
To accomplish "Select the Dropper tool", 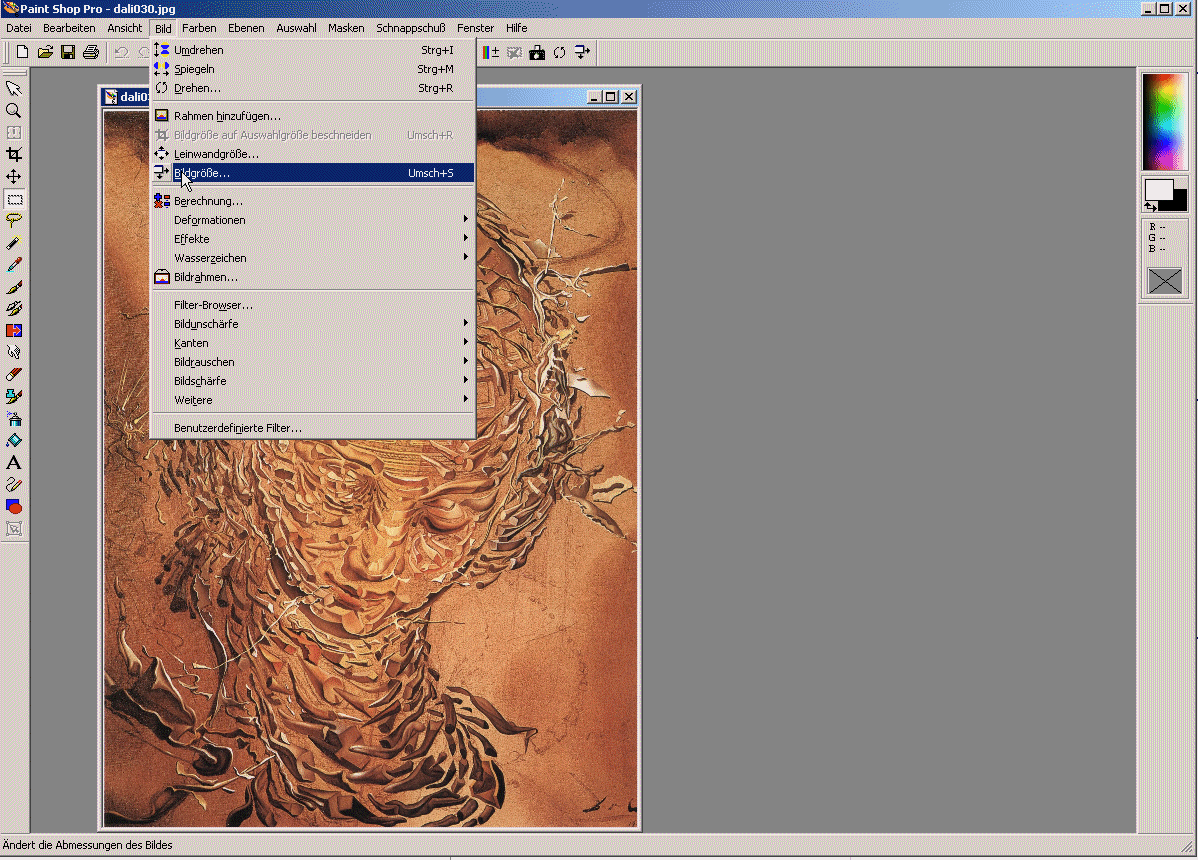I will click(14, 265).
